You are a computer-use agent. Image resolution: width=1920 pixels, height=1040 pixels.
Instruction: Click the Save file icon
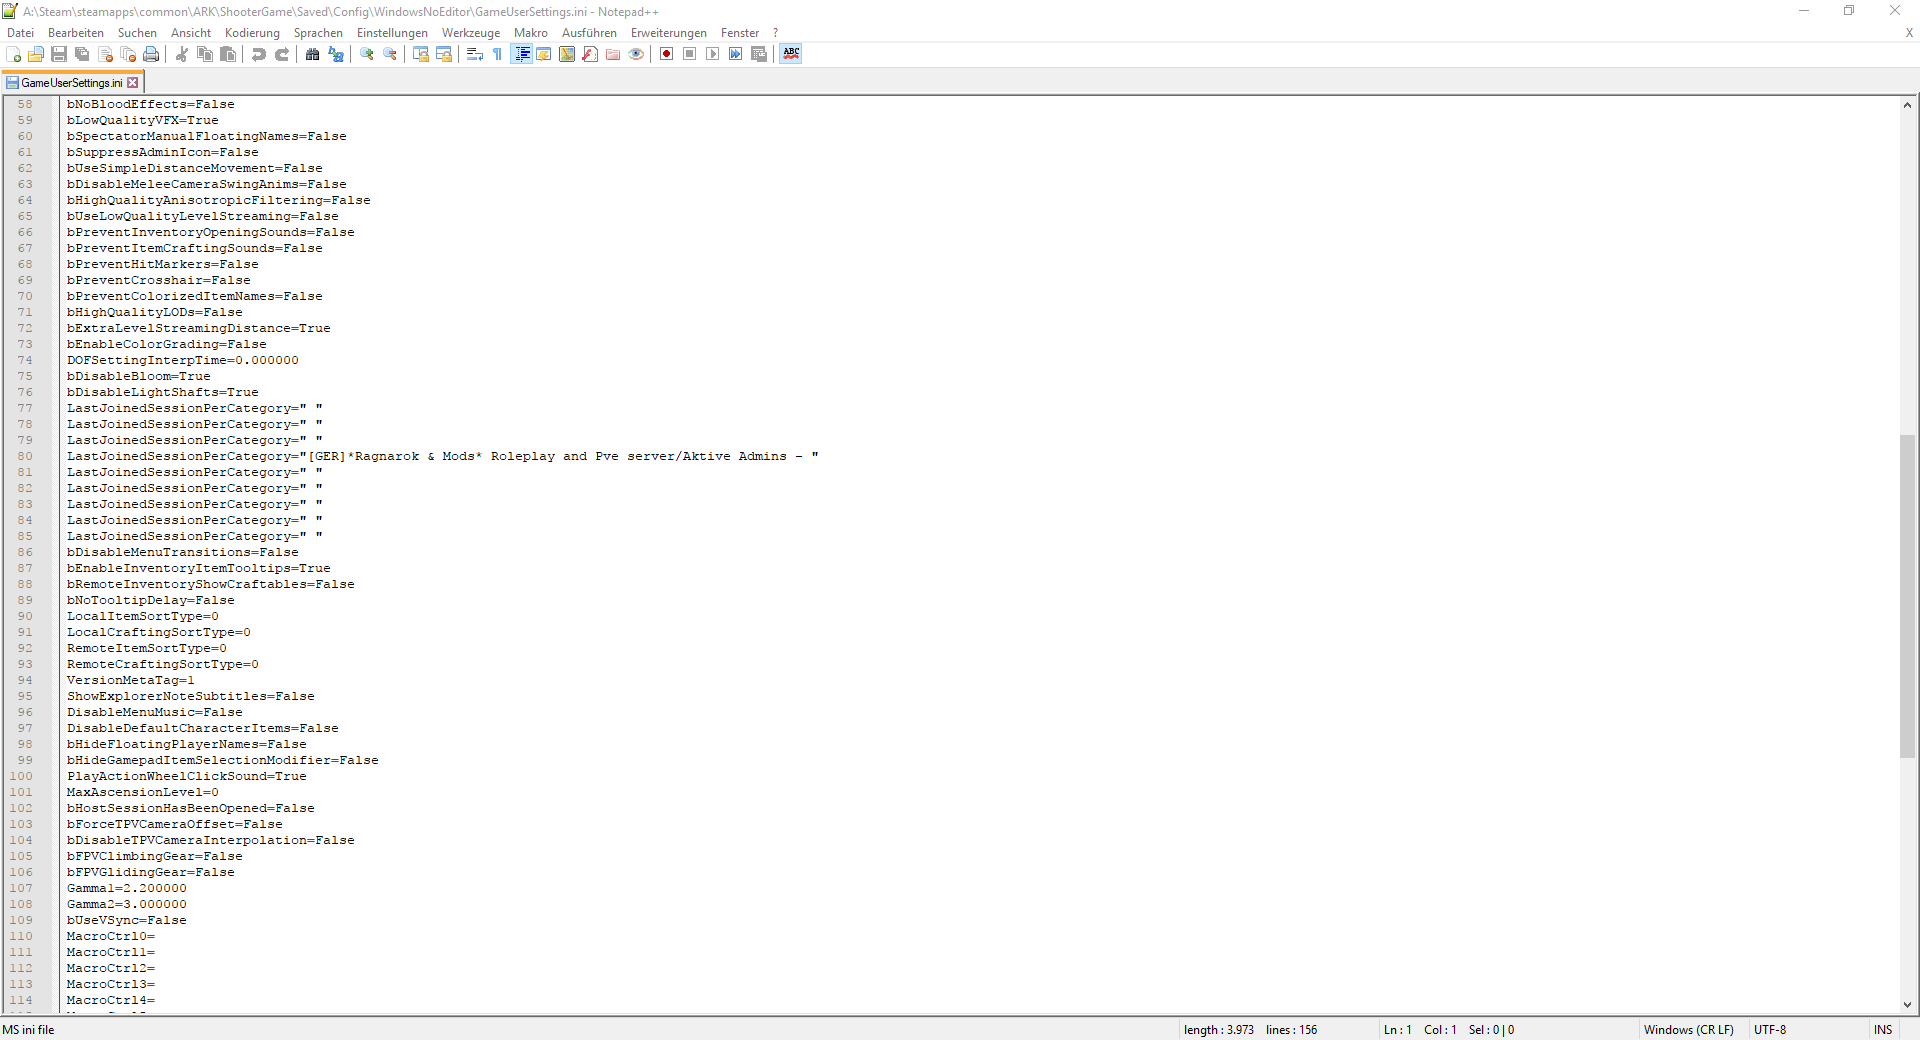pos(59,54)
